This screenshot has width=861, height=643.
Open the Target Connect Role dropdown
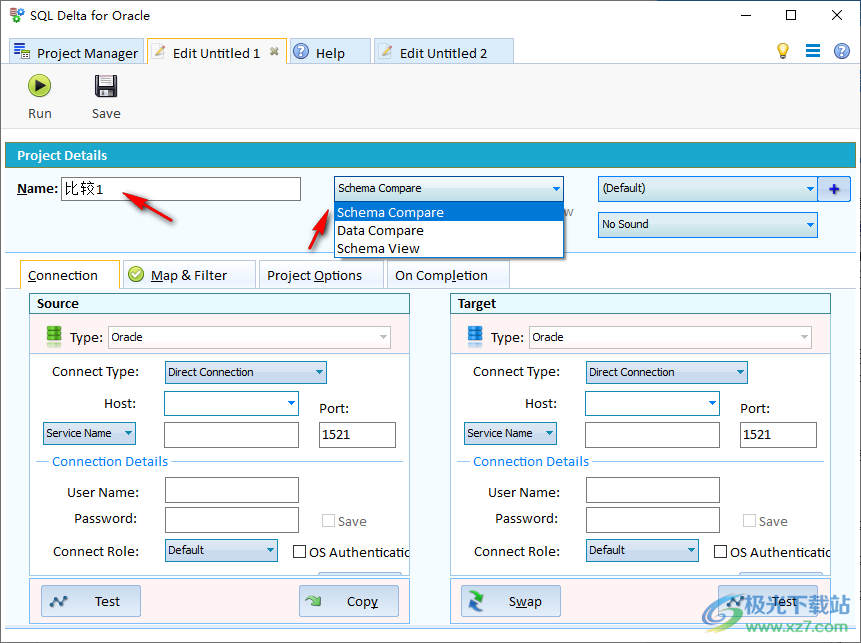[642, 550]
